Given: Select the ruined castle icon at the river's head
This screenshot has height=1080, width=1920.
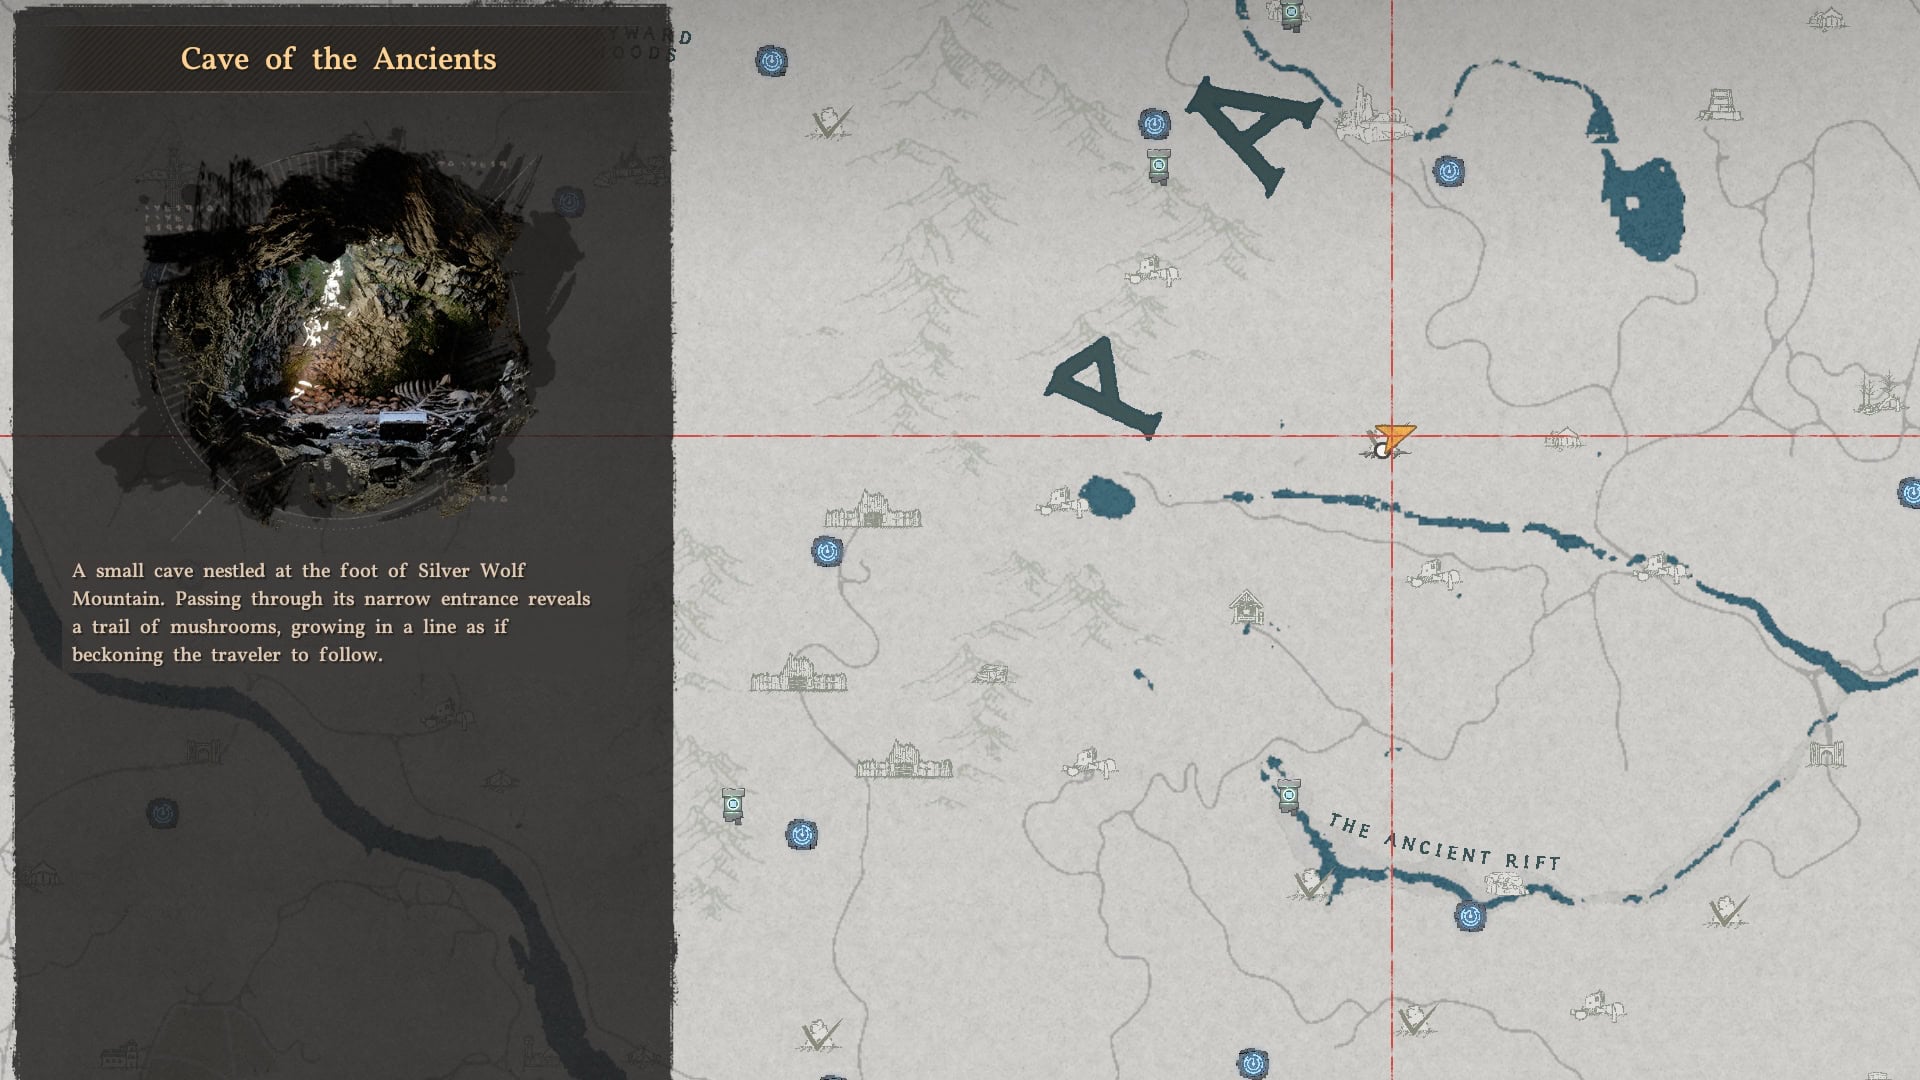Looking at the screenshot, I should [x=1368, y=116].
